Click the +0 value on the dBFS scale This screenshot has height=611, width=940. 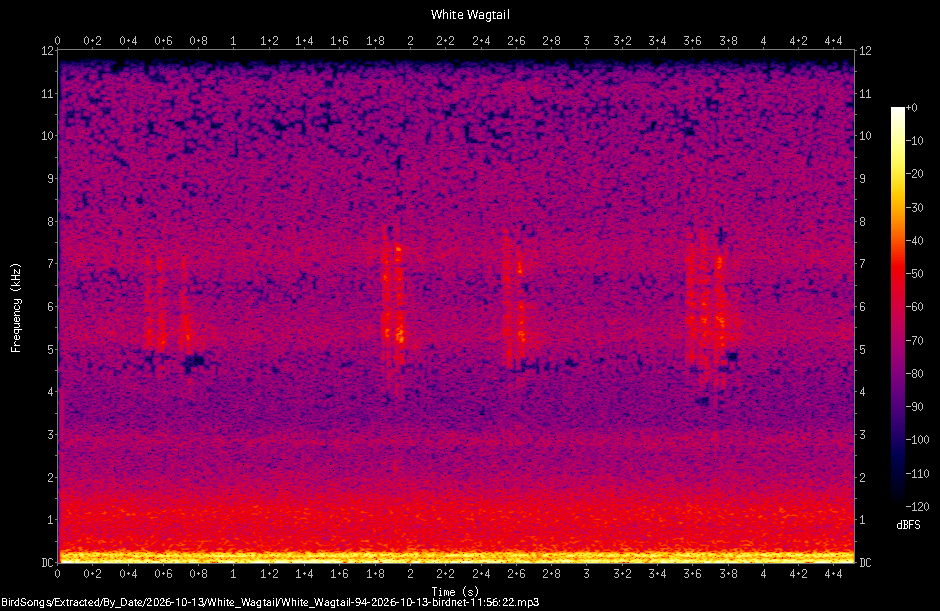[x=911, y=108]
